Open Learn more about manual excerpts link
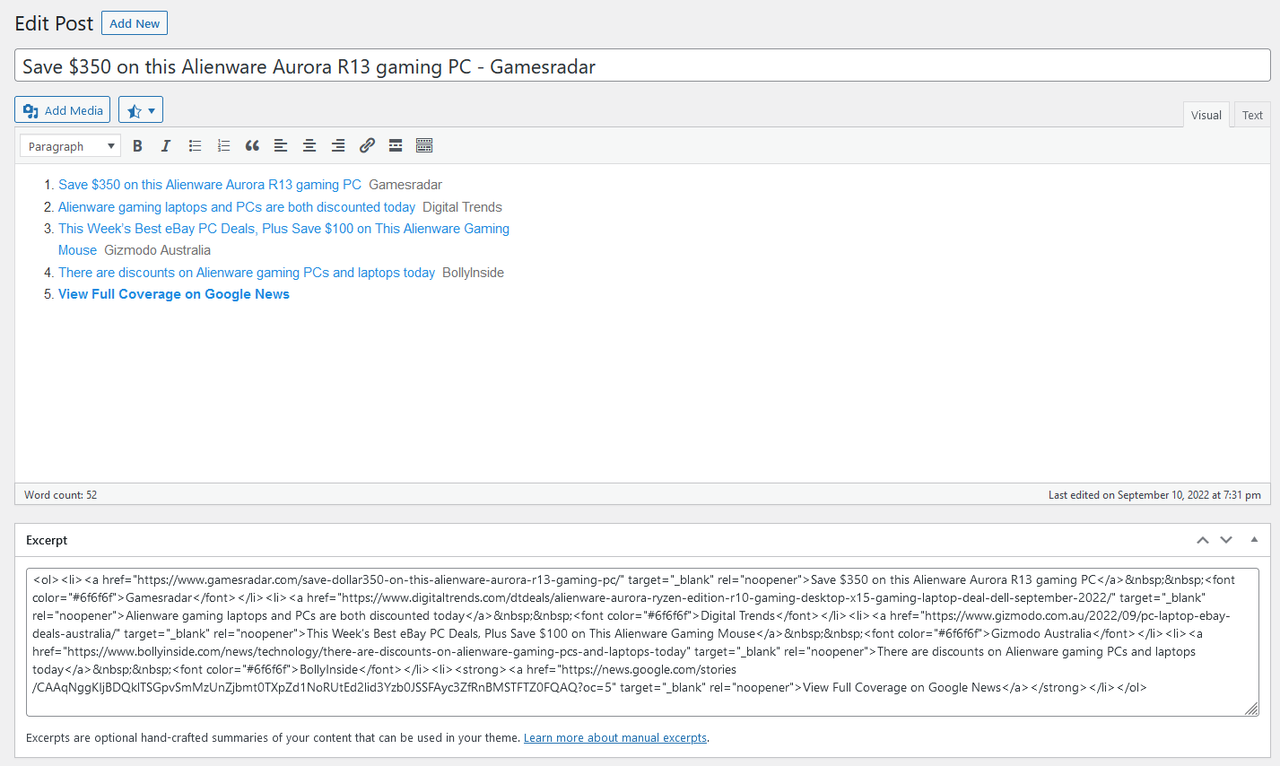Viewport: 1280px width, 766px height. coord(615,738)
